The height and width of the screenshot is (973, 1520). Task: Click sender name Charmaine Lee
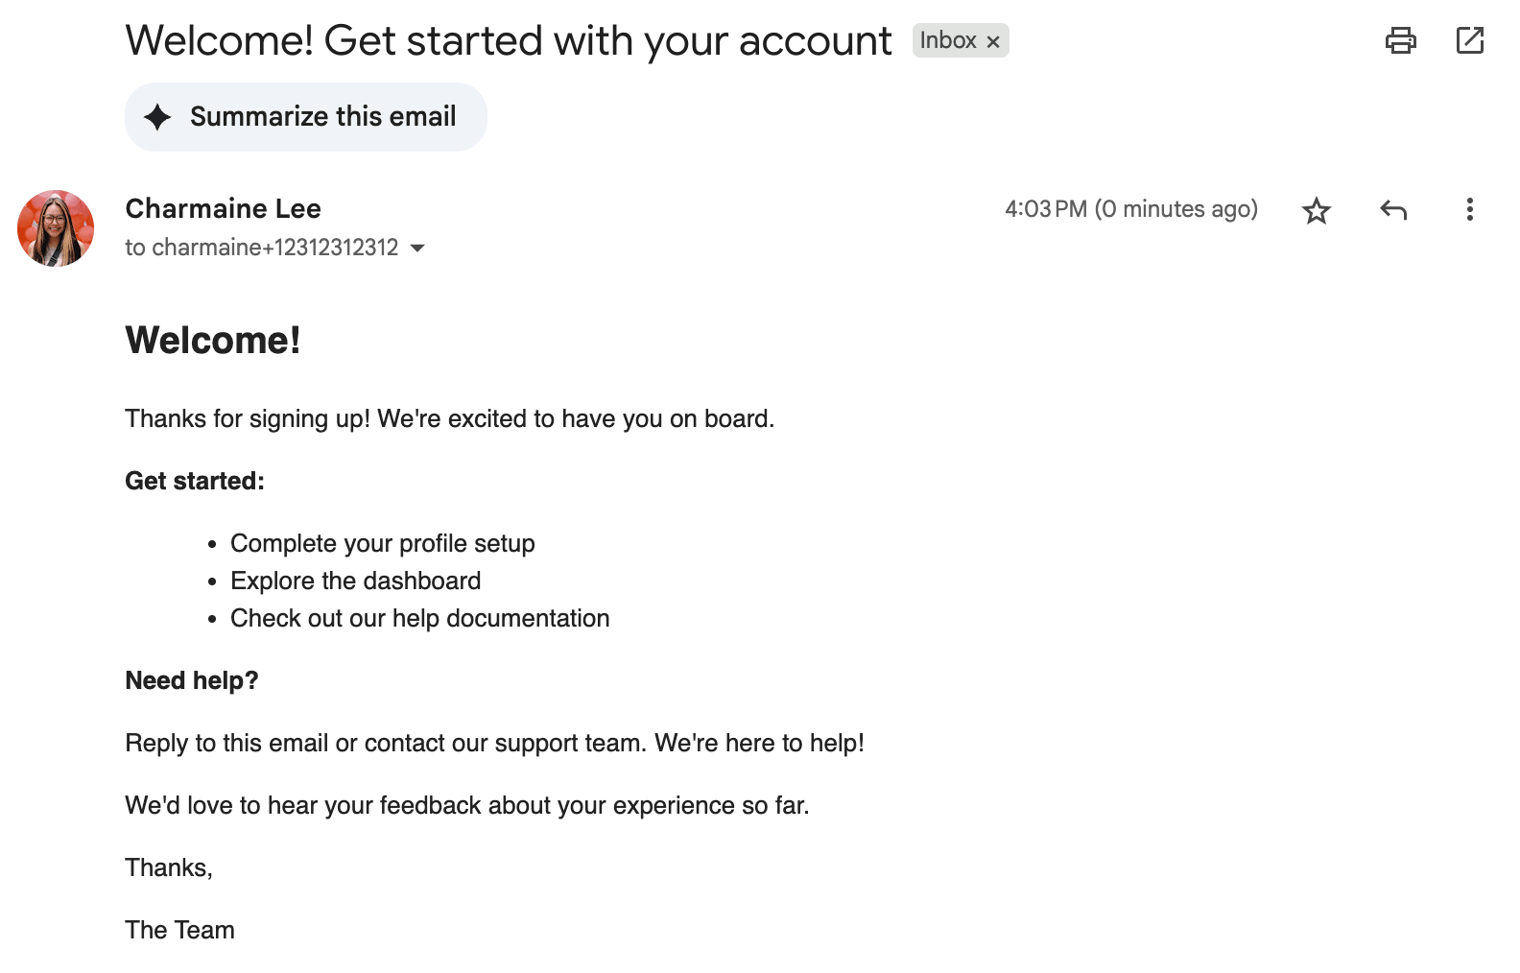click(223, 208)
